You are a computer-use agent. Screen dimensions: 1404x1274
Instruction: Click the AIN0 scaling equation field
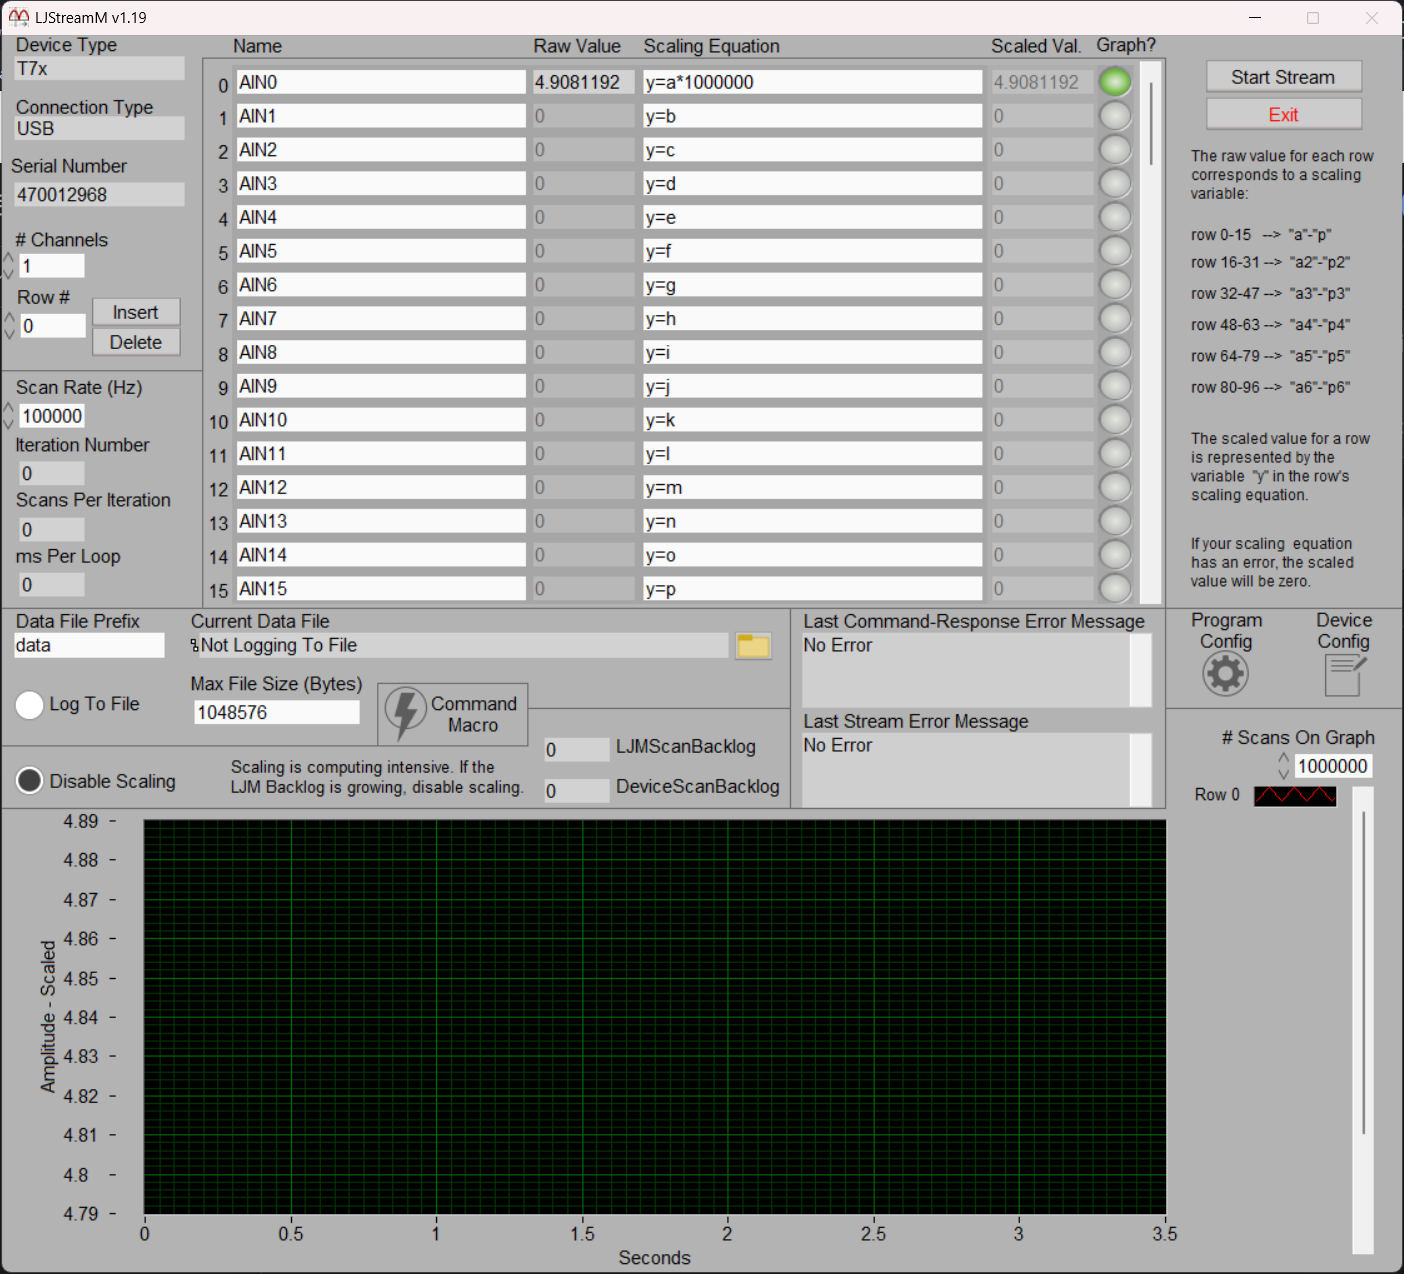(x=812, y=82)
